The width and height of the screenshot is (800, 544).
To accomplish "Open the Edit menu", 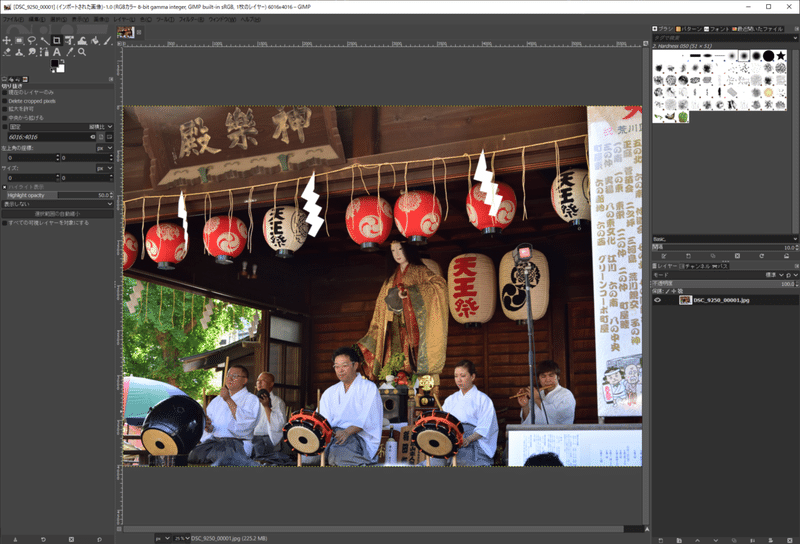I will [37, 19].
